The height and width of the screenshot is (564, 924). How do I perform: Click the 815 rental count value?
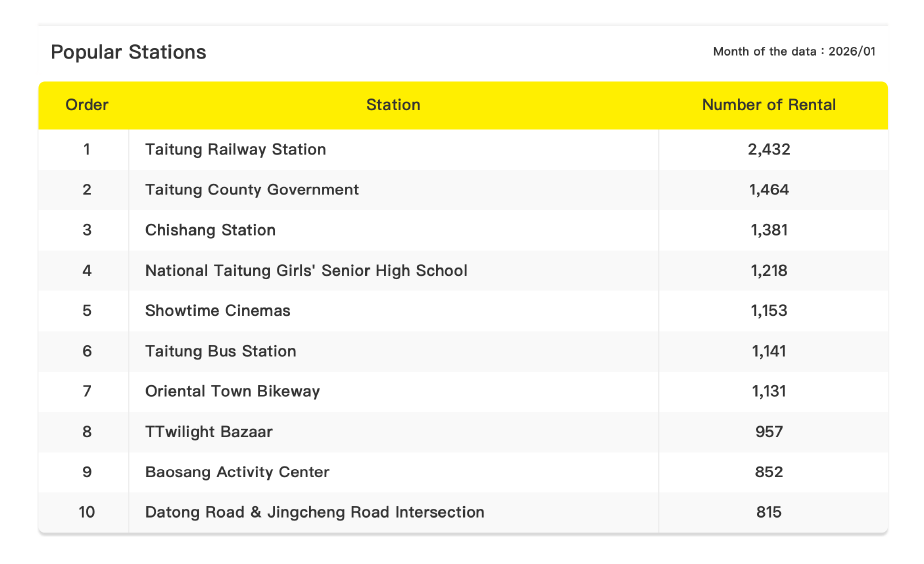(x=768, y=512)
